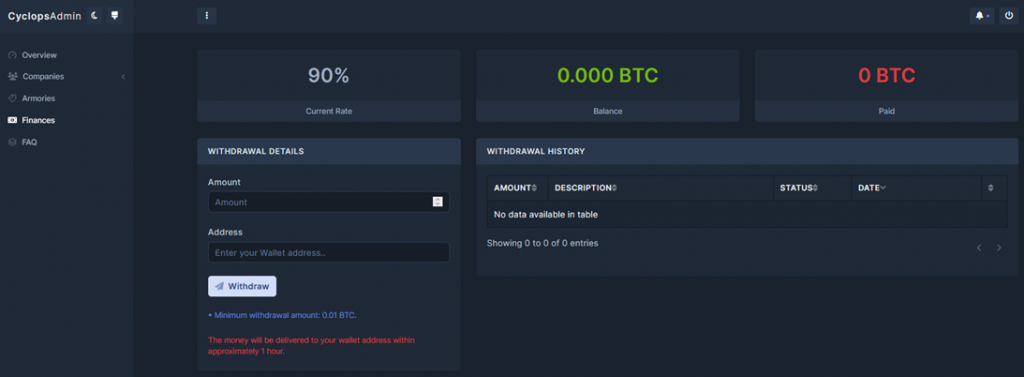Image resolution: width=1024 pixels, height=377 pixels.
Task: Click the Amount input field
Action: pos(328,202)
